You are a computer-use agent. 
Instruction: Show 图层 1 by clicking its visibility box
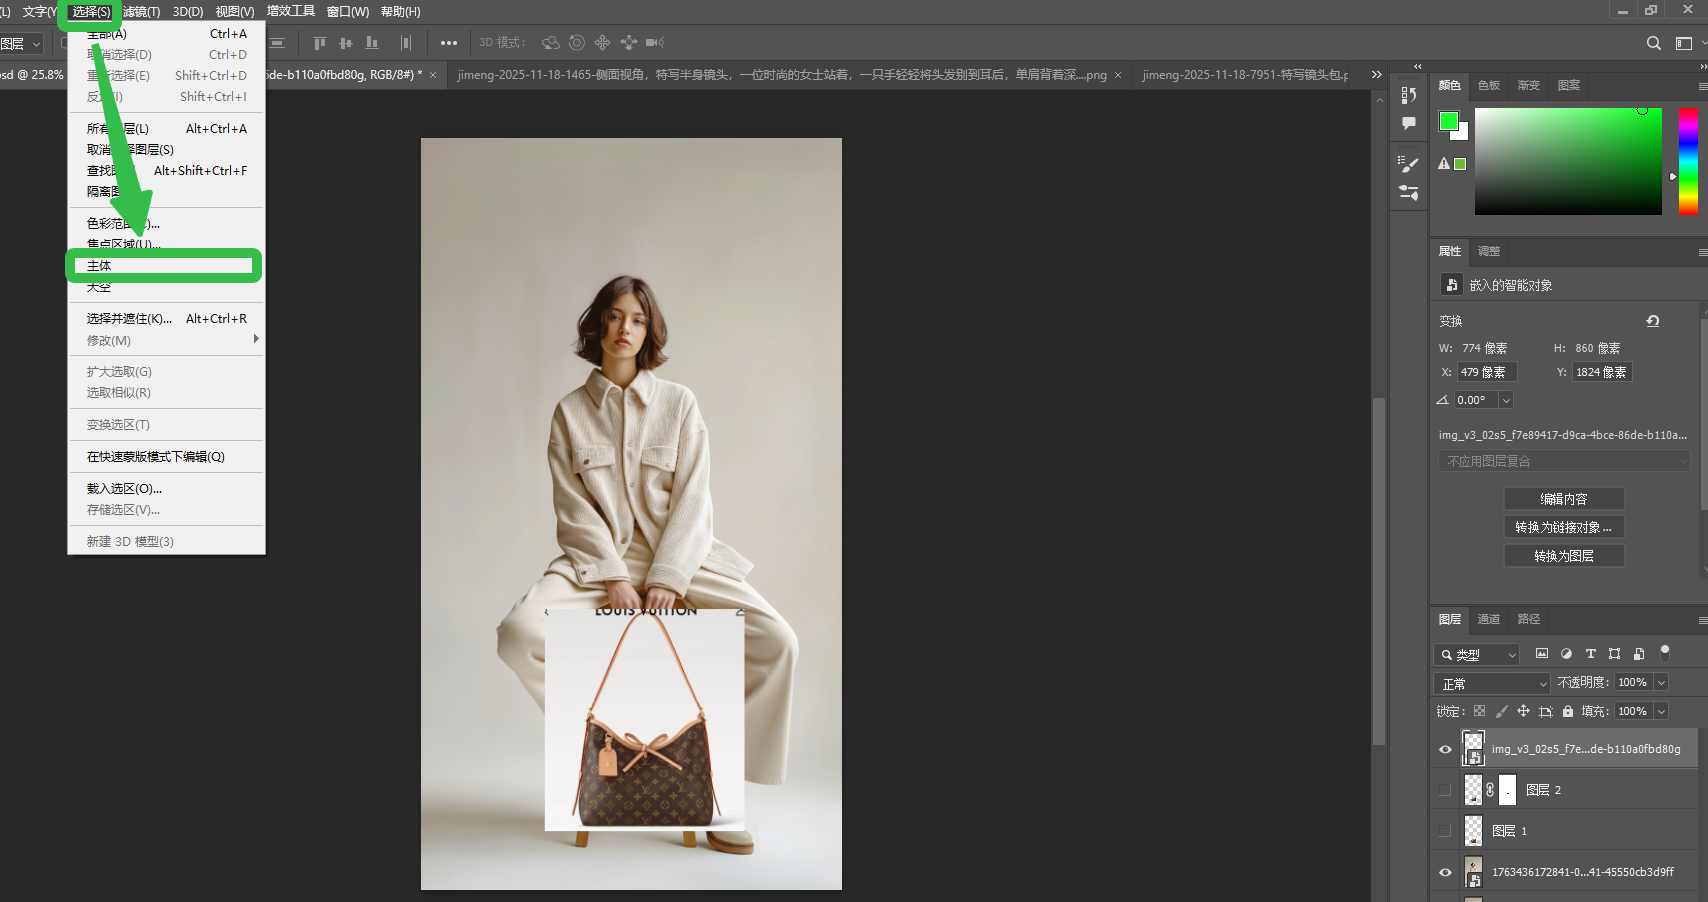pyautogui.click(x=1445, y=831)
